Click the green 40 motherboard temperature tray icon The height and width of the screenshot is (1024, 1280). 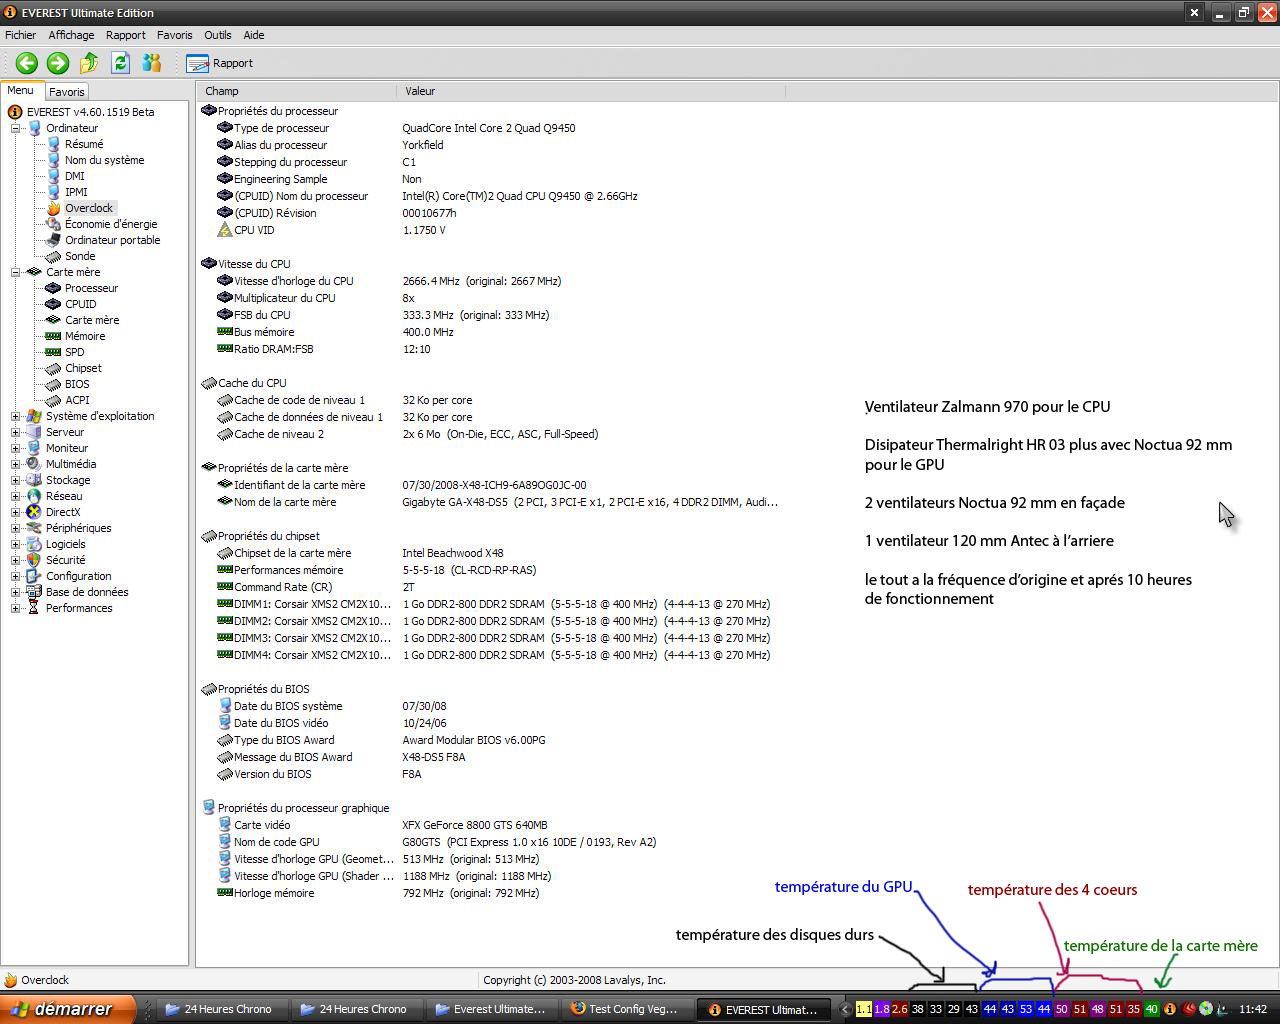(x=1151, y=1009)
